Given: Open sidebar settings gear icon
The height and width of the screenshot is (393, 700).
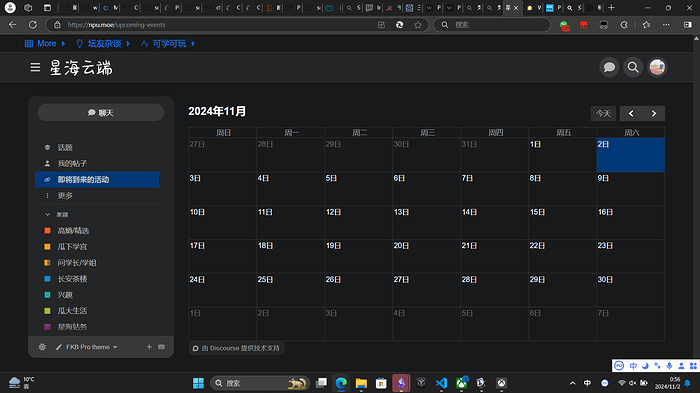Looking at the screenshot, I should 42,347.
